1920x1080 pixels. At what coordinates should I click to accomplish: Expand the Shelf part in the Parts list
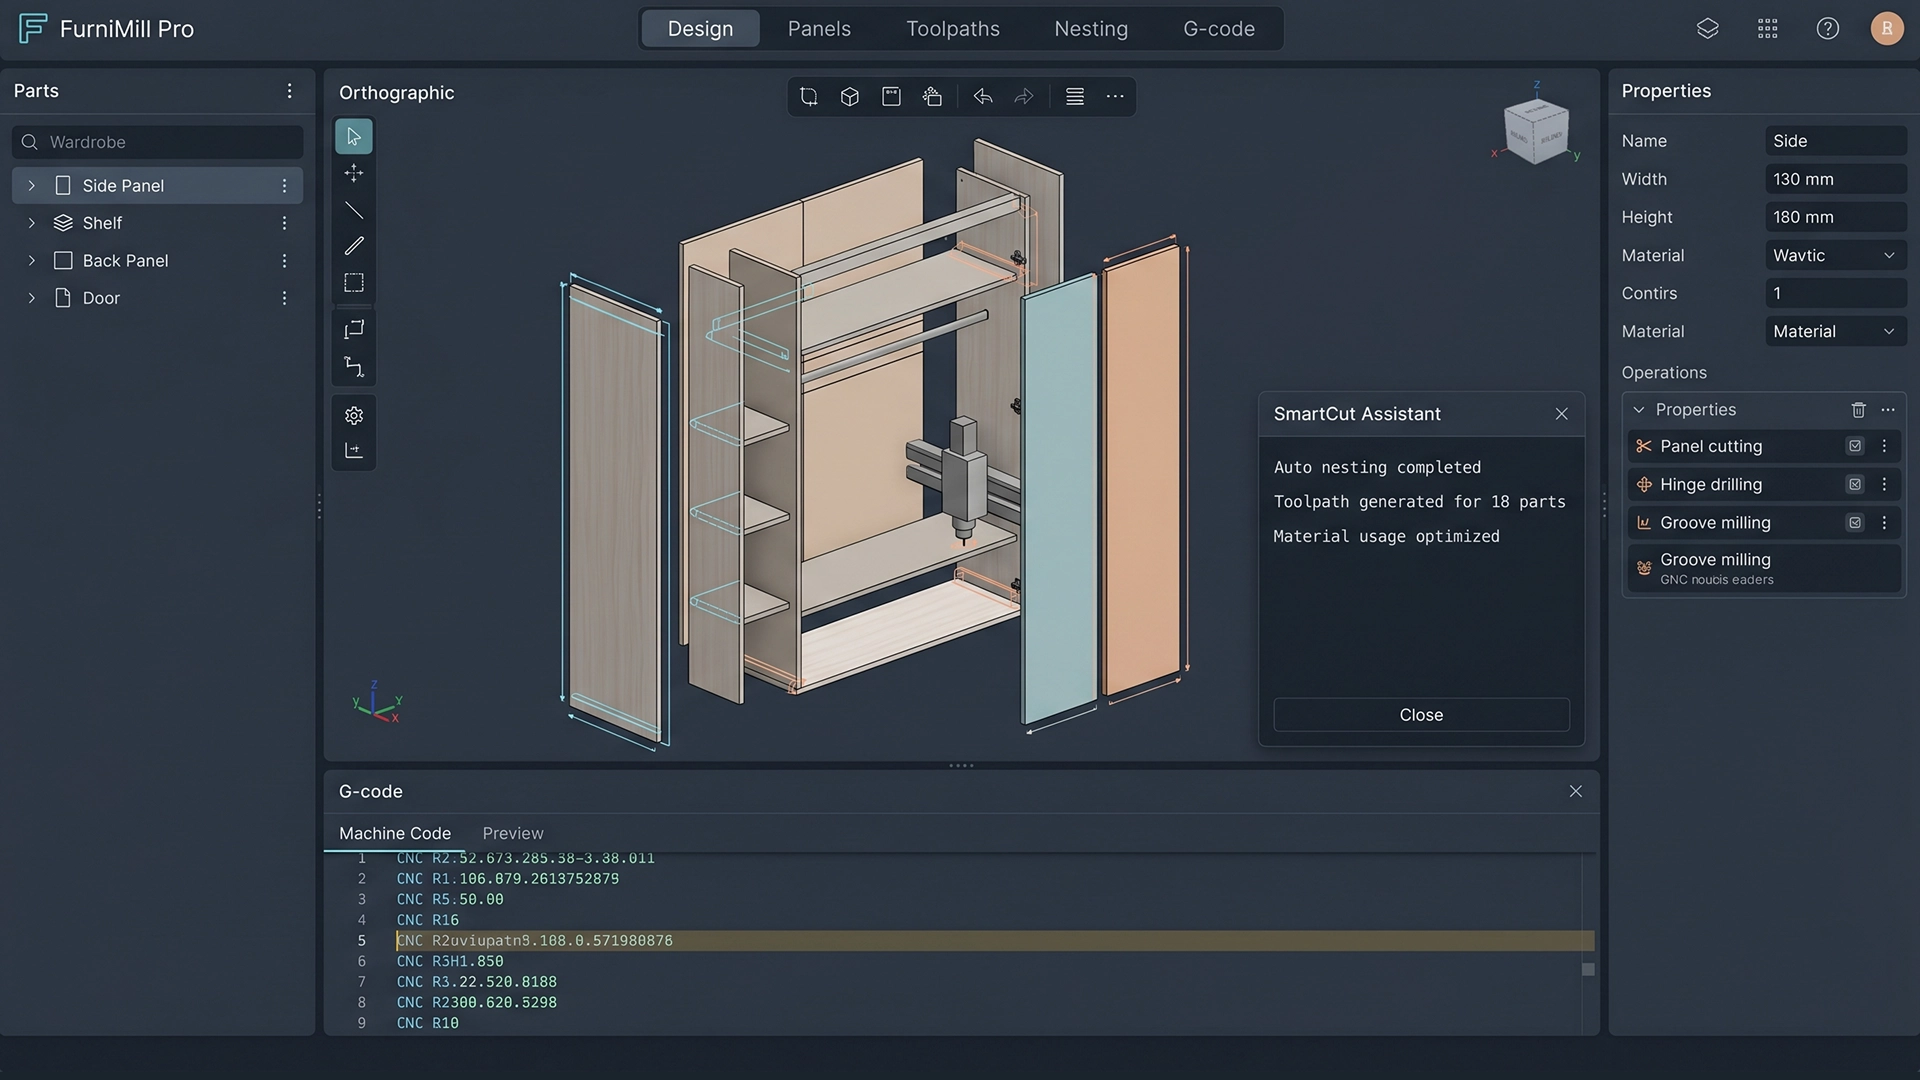pyautogui.click(x=29, y=222)
